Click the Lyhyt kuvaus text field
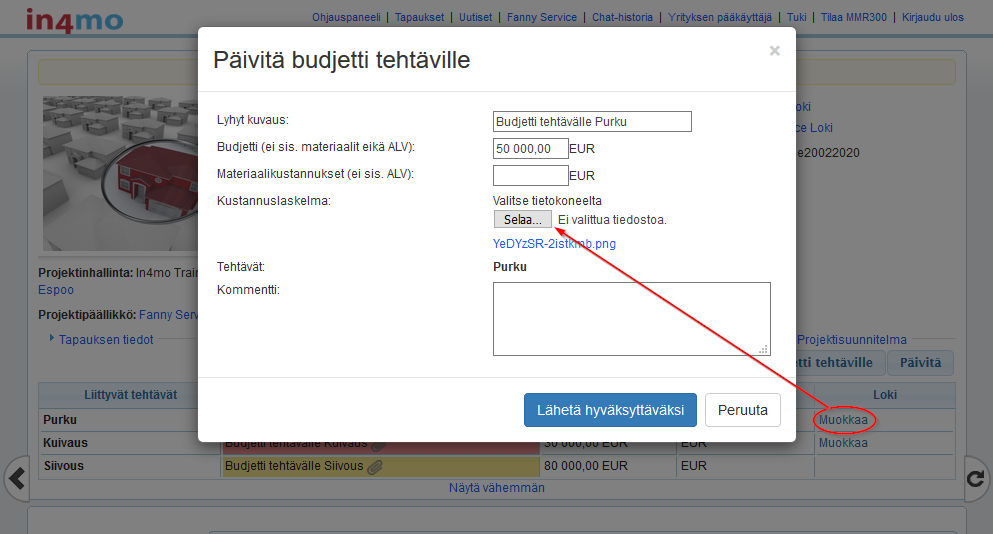 [x=592, y=122]
